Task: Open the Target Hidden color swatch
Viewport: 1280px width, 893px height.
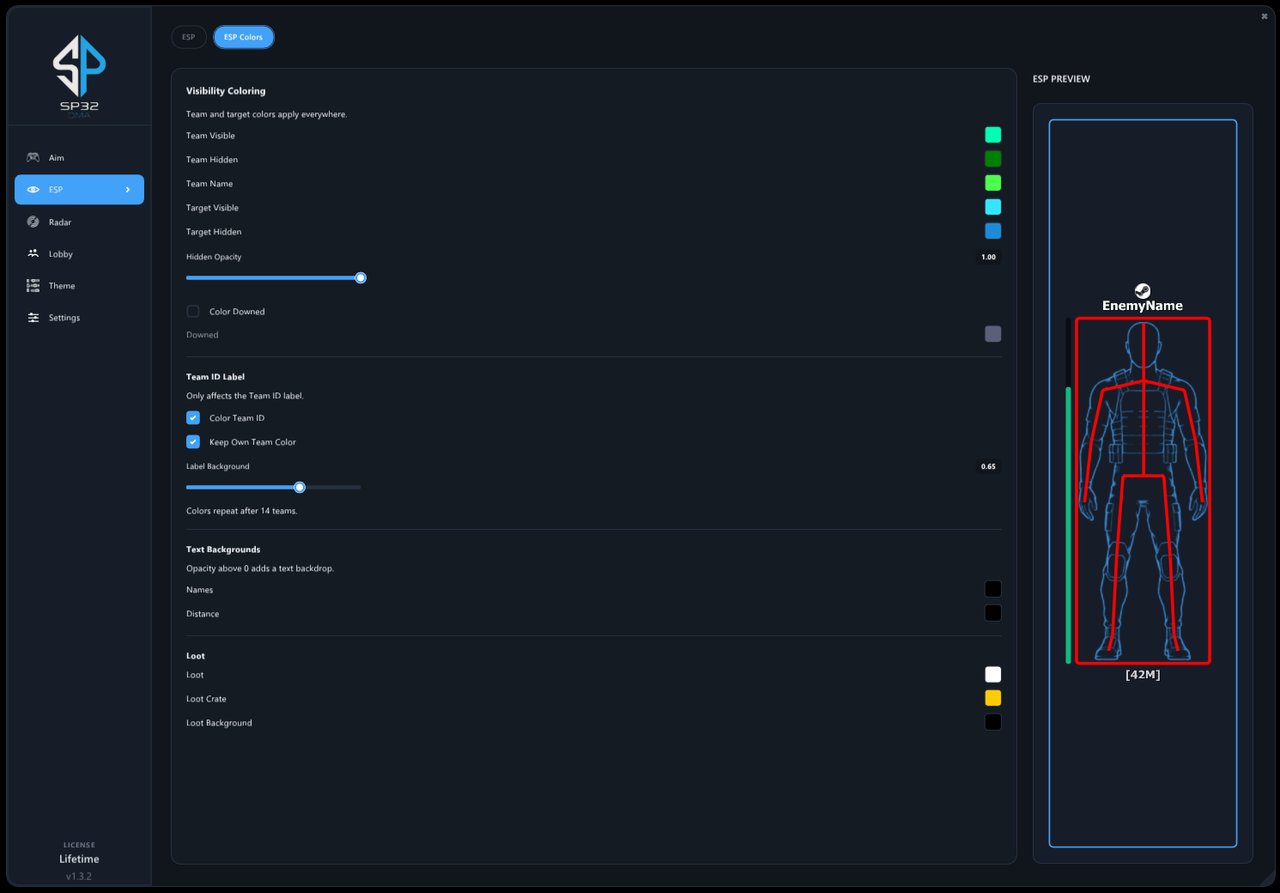Action: 993,231
